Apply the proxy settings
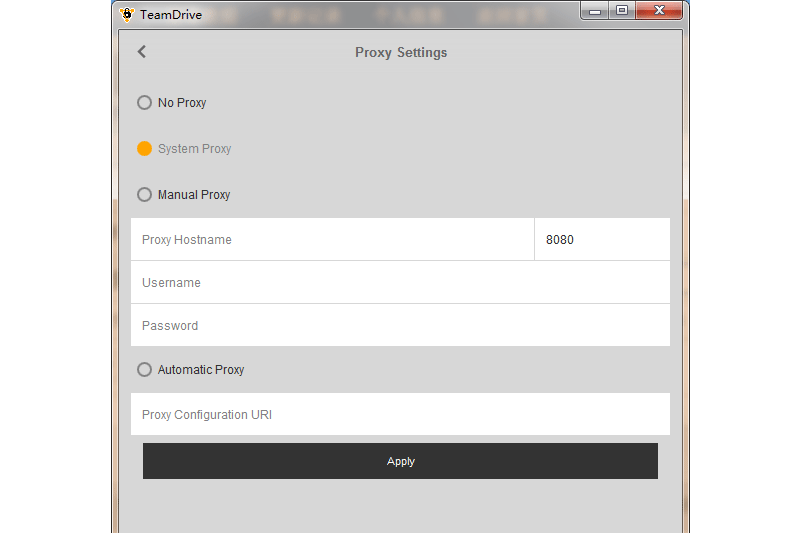The width and height of the screenshot is (800, 533). (x=401, y=461)
